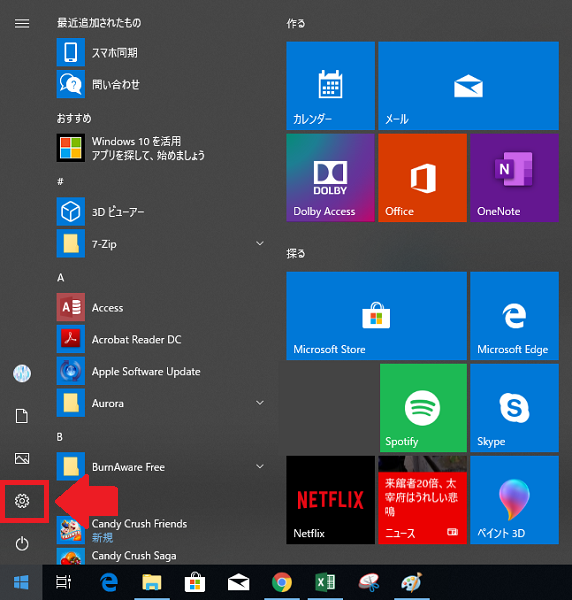Open Documents from Start sidebar
The height and width of the screenshot is (600, 572).
(x=22, y=416)
